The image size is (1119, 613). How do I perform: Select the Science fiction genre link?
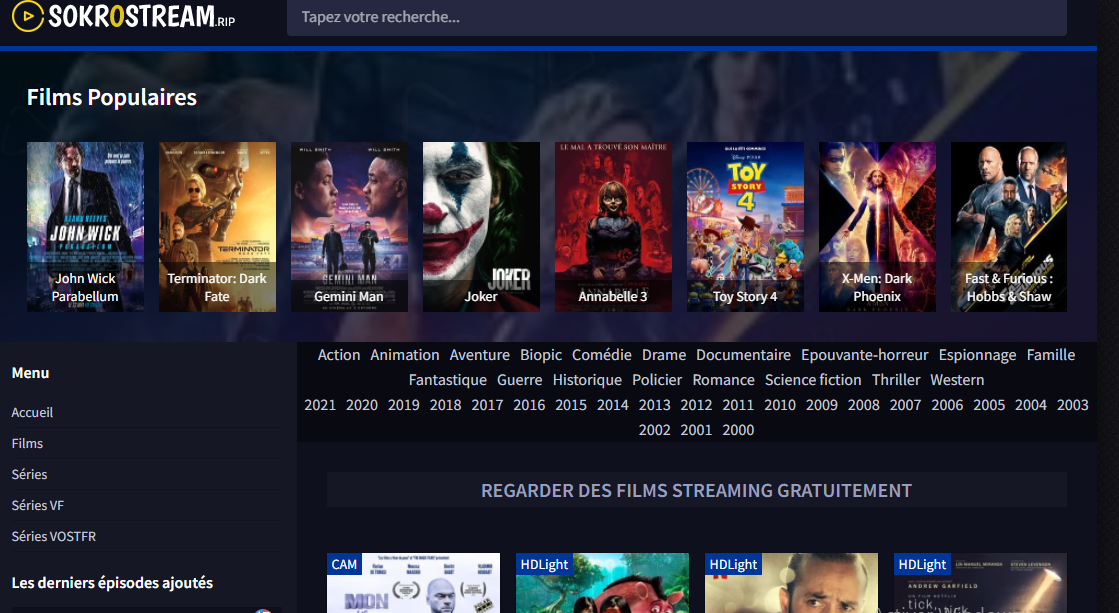point(813,380)
